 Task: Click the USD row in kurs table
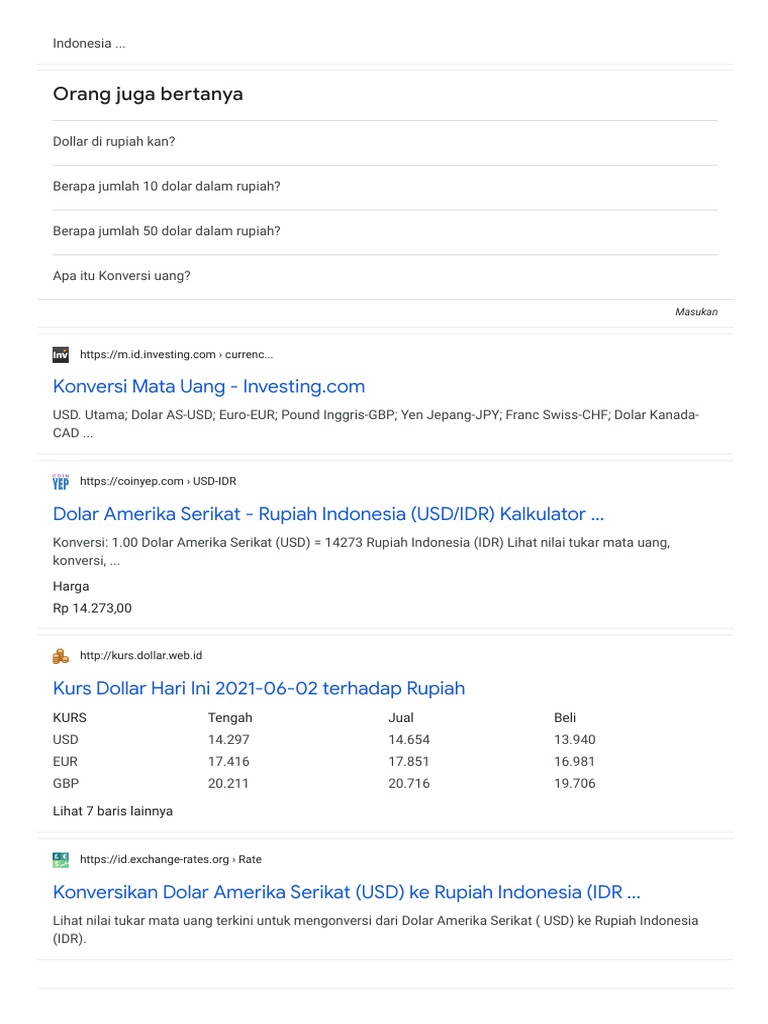coord(66,740)
